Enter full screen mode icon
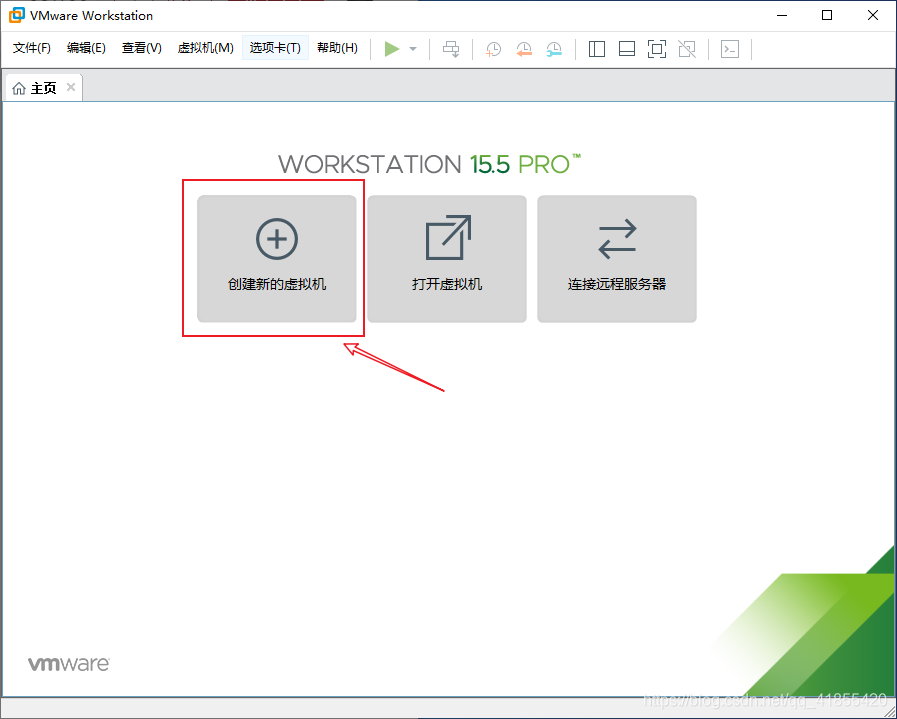Viewport: 897px width, 719px height. coord(657,49)
